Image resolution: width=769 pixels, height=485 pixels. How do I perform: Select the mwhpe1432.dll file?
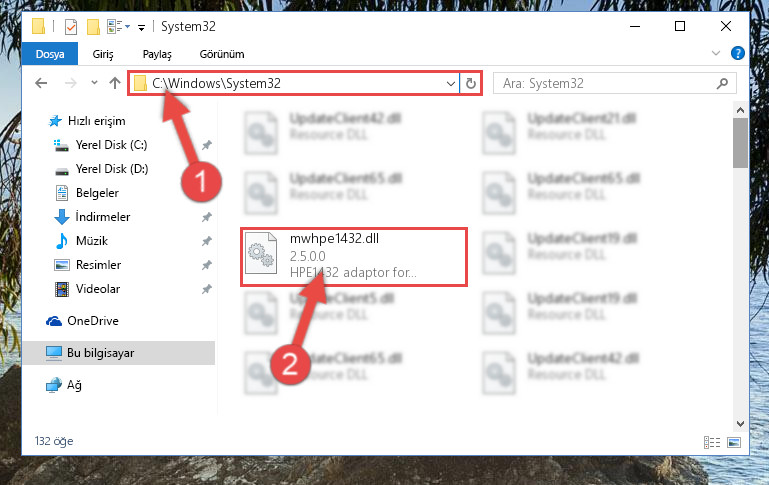tap(354, 257)
